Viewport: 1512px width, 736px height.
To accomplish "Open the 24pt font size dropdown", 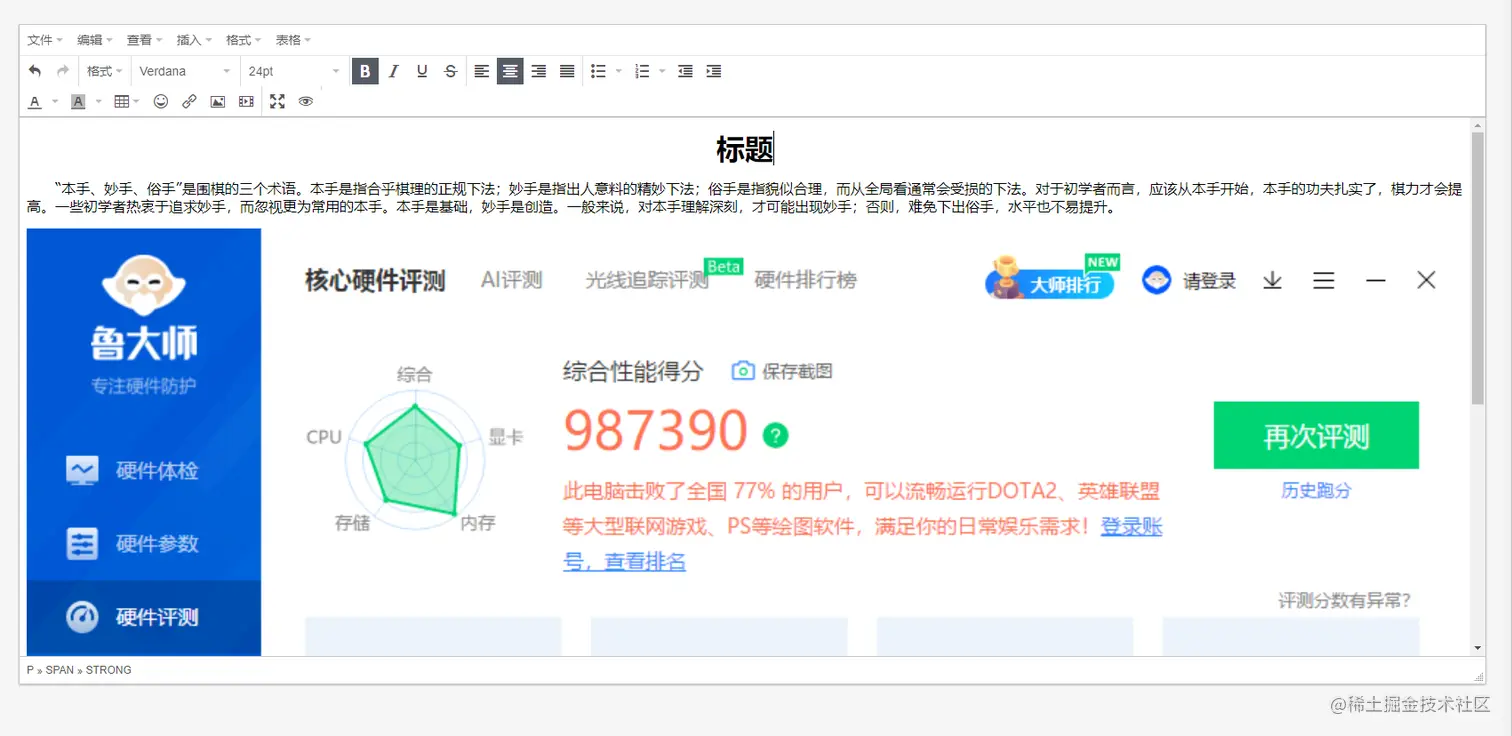I will click(x=294, y=71).
